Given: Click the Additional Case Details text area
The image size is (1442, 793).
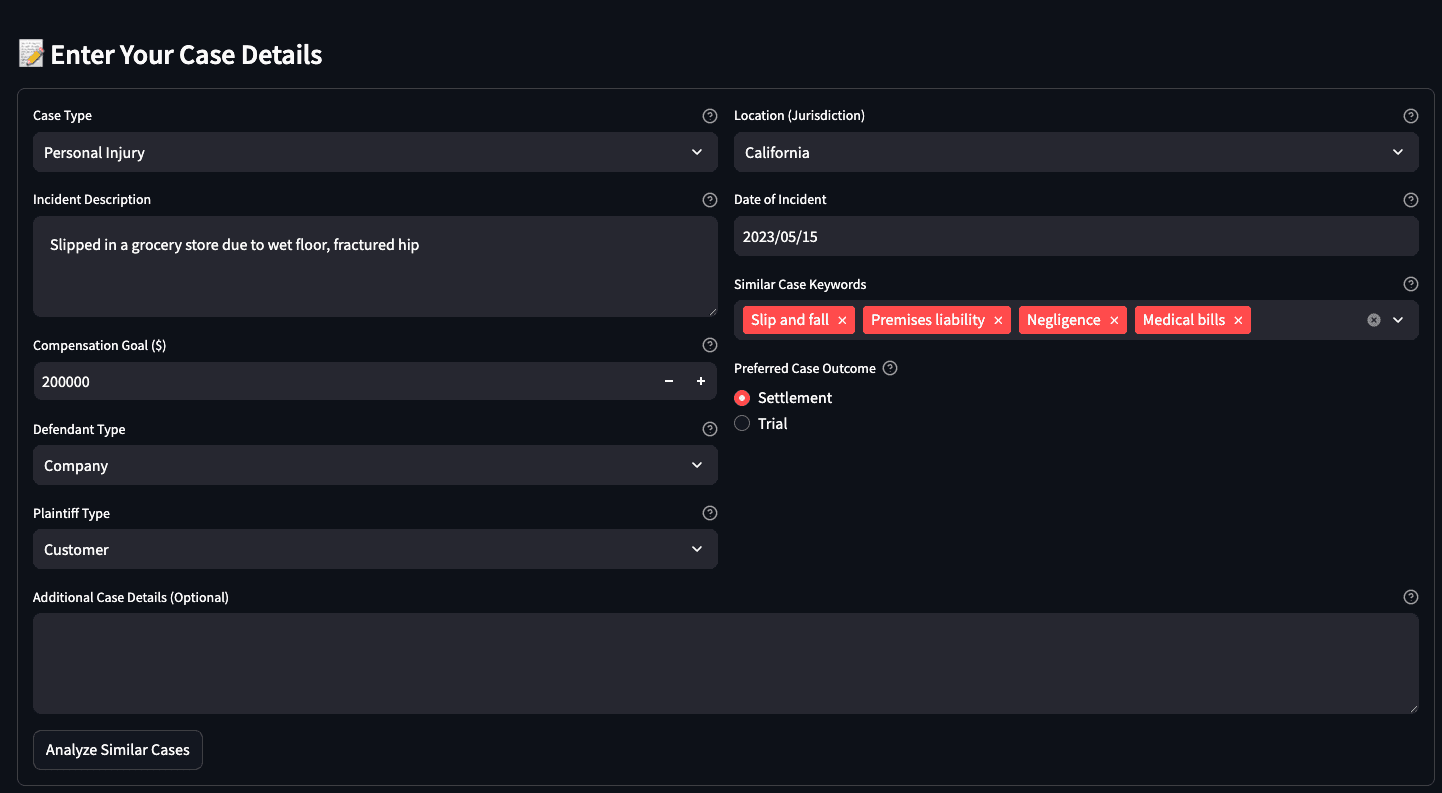Looking at the screenshot, I should tap(726, 663).
